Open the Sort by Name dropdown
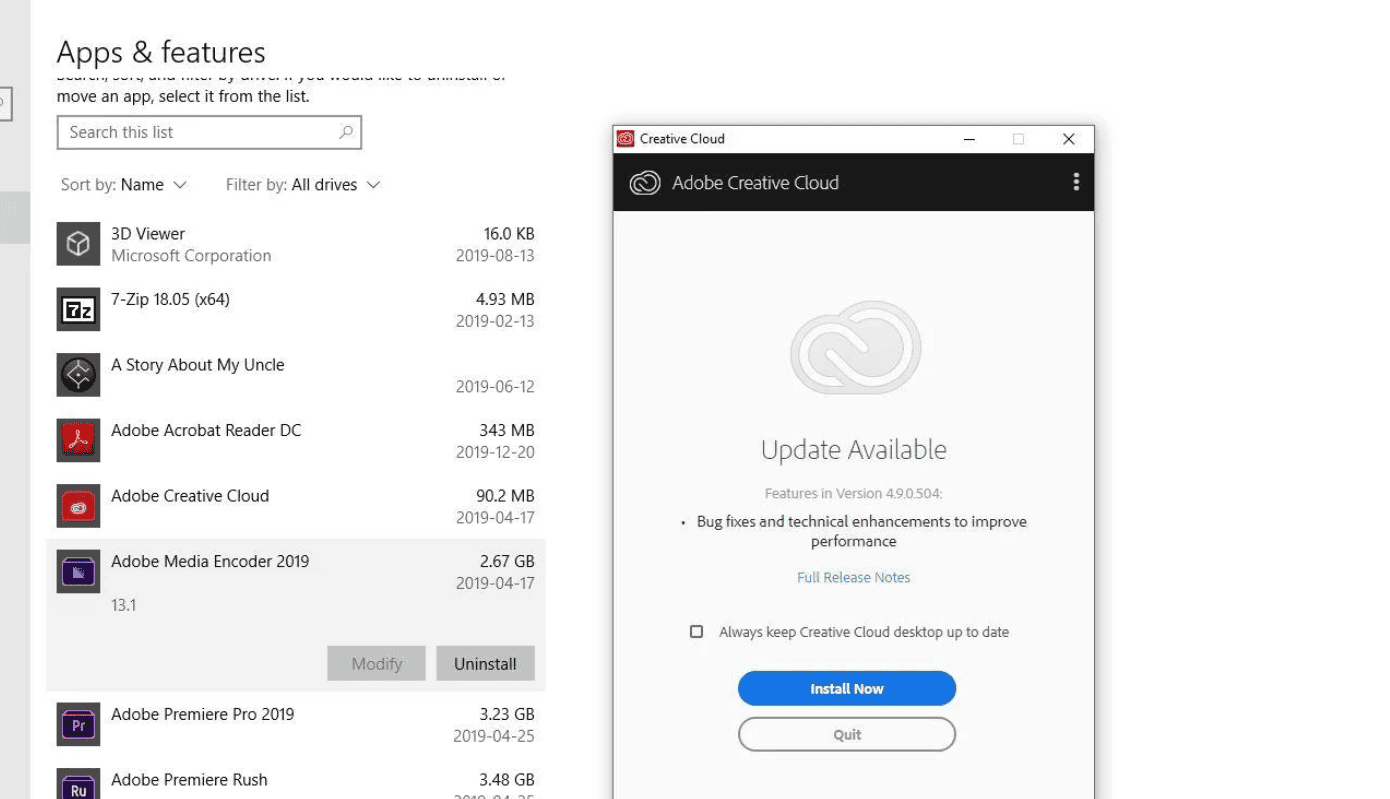This screenshot has height=799, width=1390. pos(124,184)
